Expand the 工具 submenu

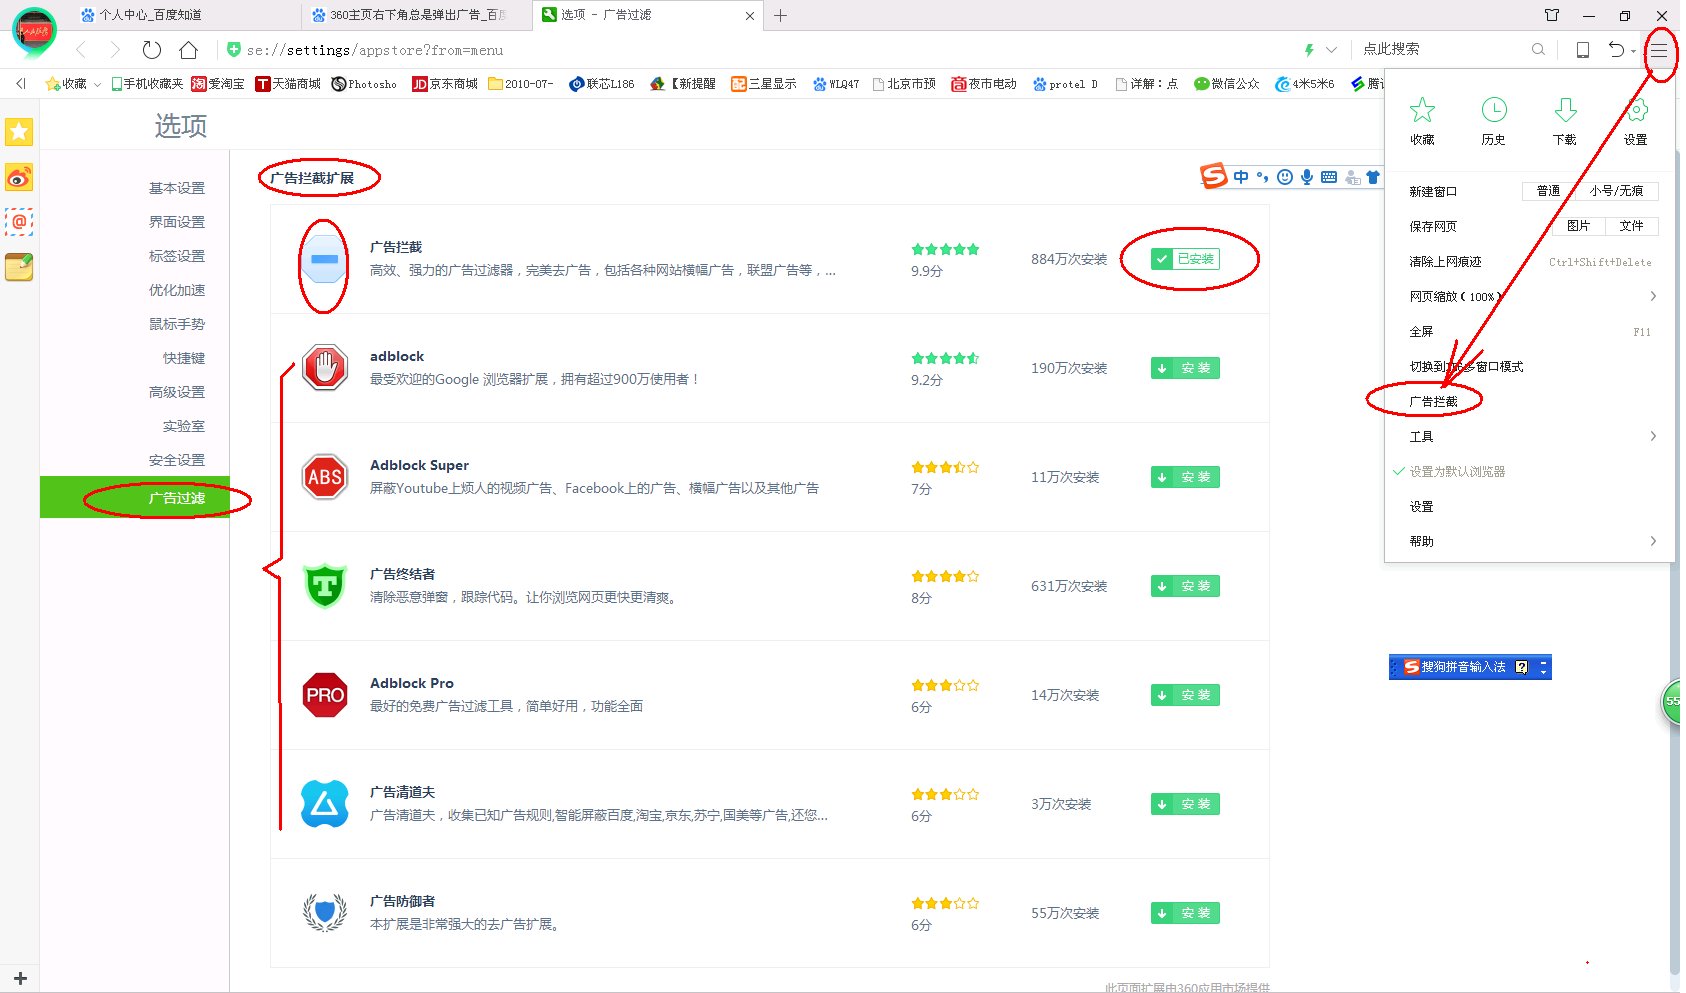coord(1421,435)
